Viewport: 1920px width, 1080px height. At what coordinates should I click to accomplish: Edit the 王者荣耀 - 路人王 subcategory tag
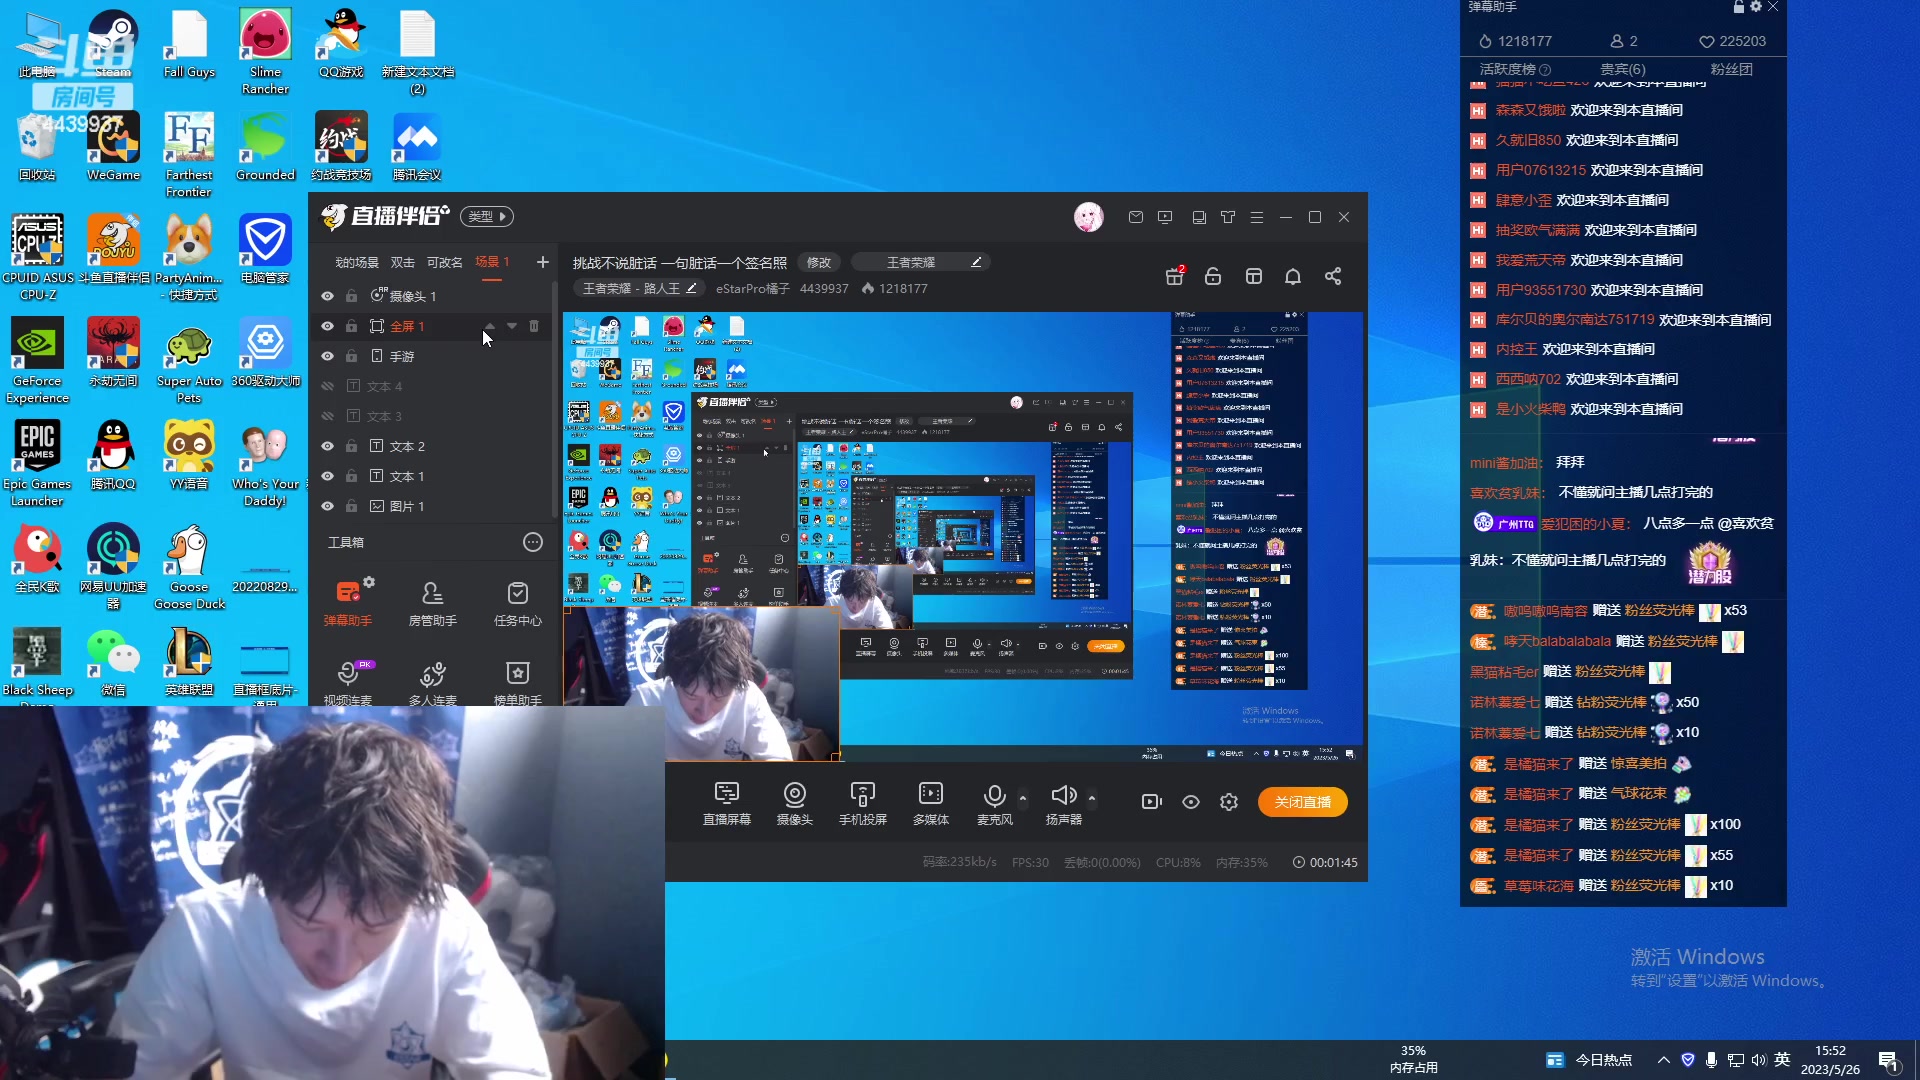click(639, 288)
